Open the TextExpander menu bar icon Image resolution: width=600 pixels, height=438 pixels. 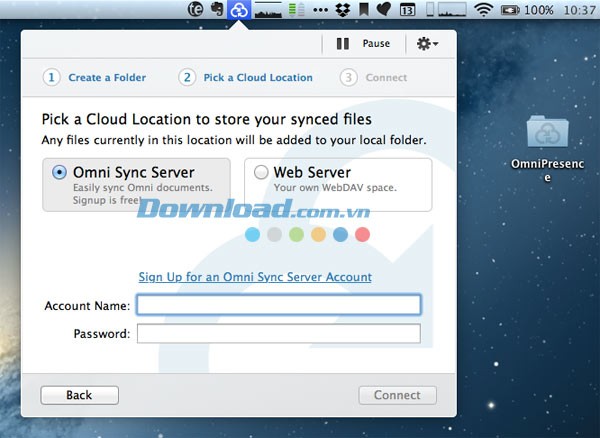(x=195, y=9)
